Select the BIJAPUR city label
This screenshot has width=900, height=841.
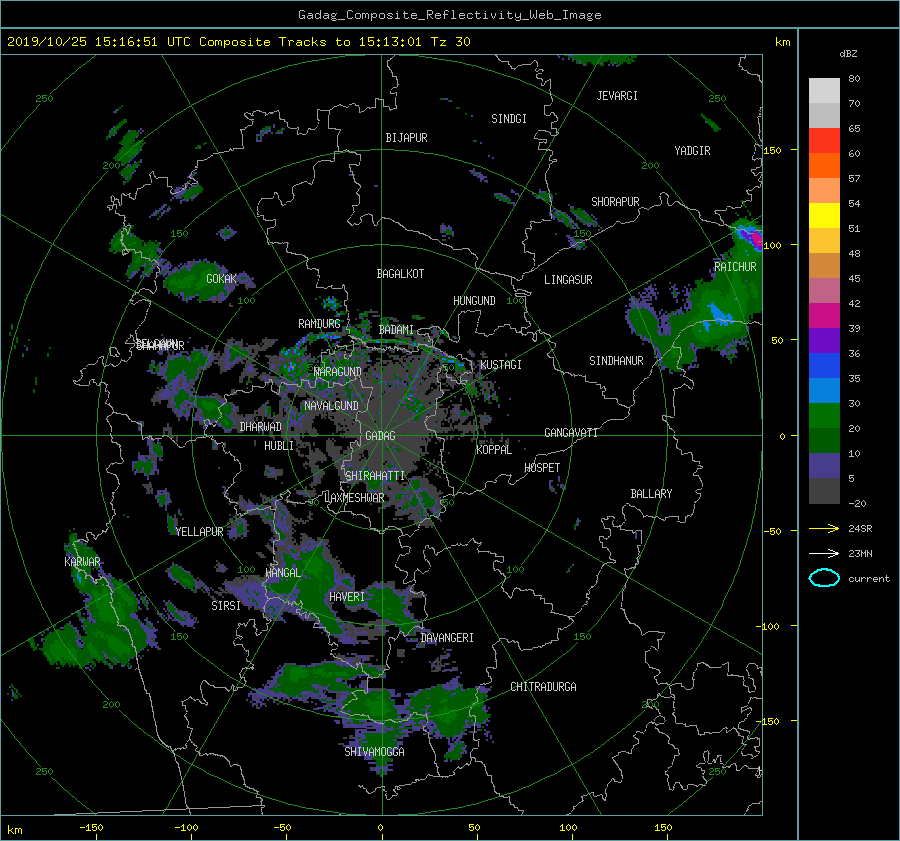point(406,138)
